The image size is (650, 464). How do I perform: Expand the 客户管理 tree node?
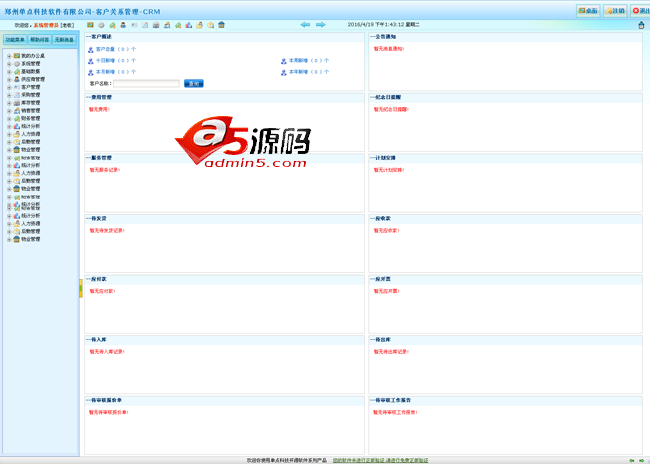point(9,87)
